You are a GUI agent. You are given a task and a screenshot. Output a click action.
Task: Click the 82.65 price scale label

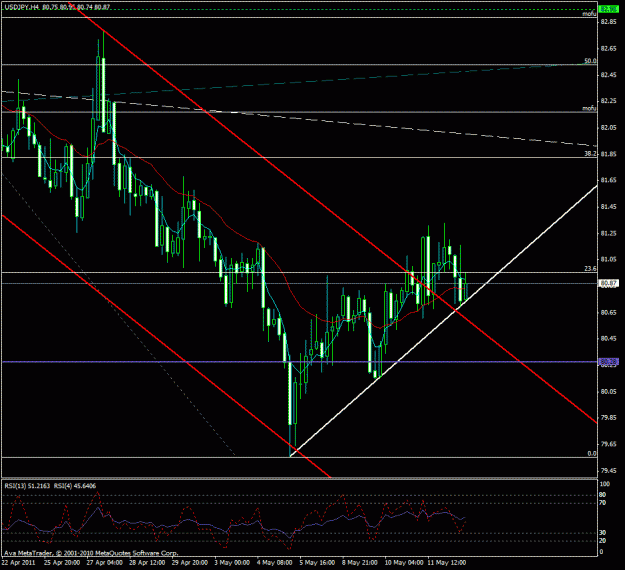(x=608, y=49)
